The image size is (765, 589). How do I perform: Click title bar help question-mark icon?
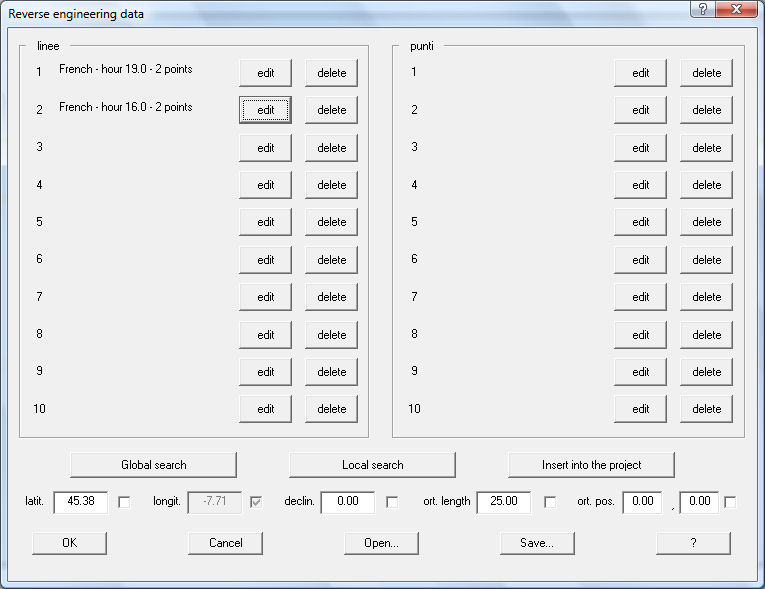pos(703,9)
